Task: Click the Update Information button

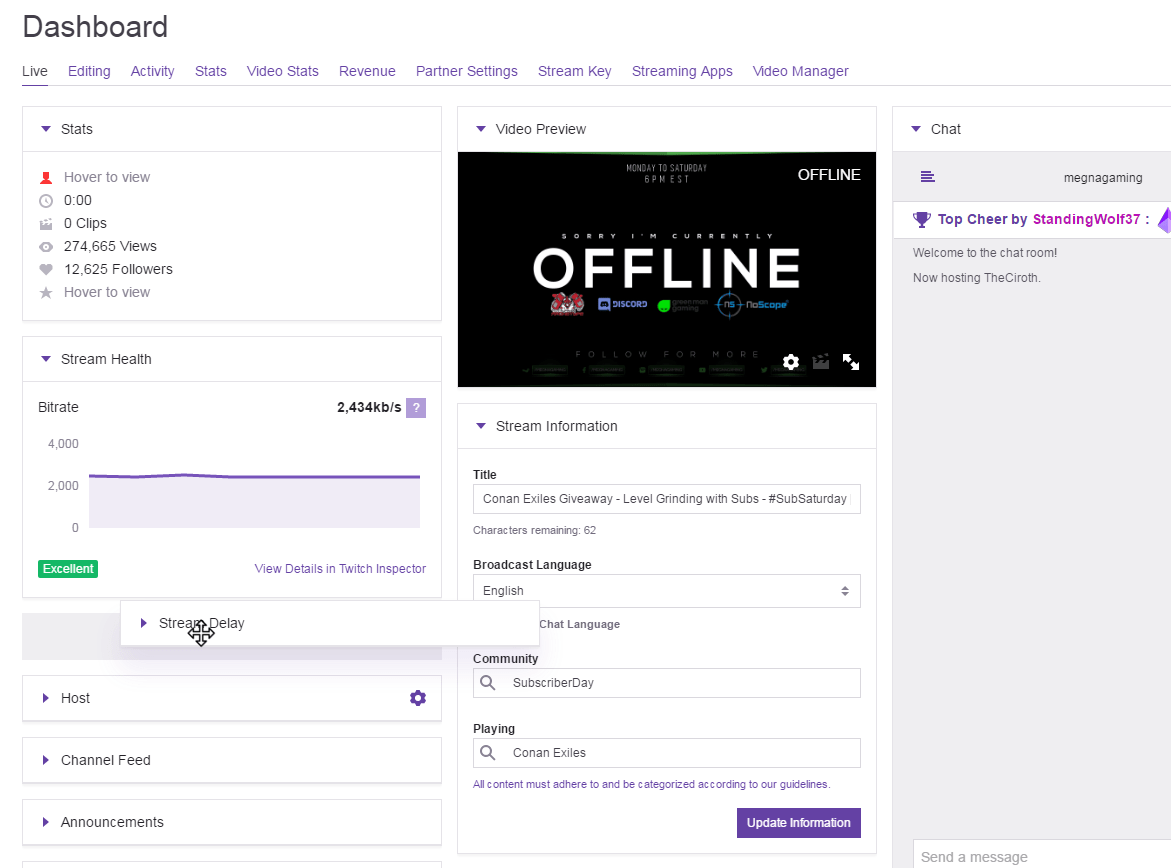Action: coord(798,822)
